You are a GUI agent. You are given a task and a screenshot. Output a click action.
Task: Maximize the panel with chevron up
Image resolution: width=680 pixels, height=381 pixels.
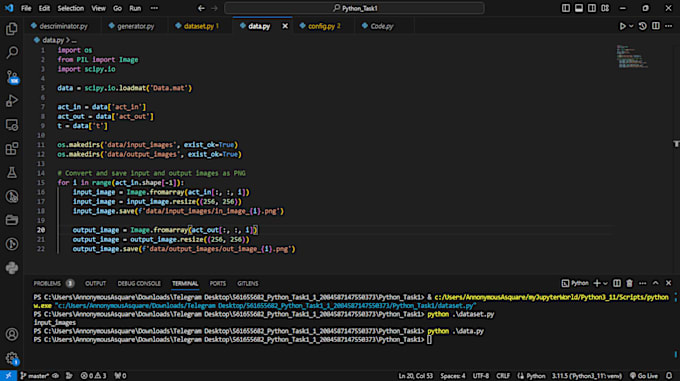(x=656, y=283)
